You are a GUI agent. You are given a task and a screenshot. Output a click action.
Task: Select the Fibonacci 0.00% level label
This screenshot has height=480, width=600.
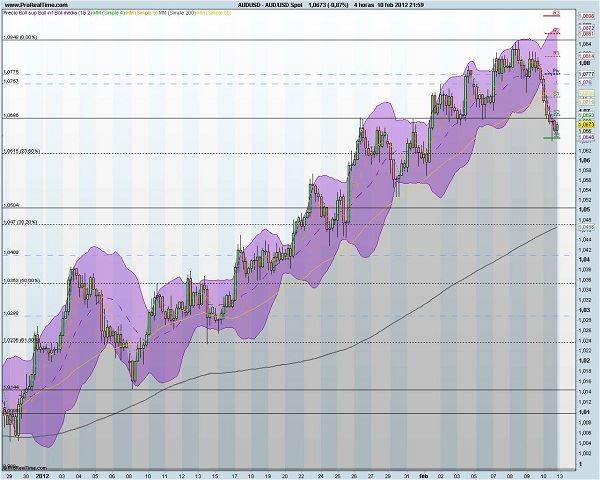click(20, 37)
